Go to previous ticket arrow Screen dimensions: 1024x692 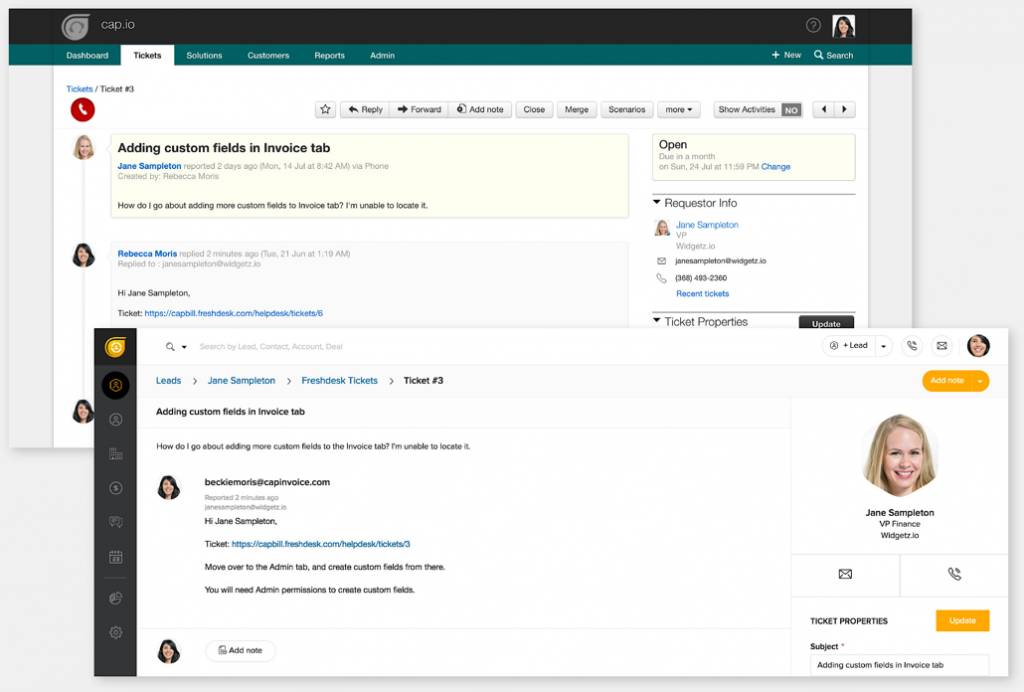[x=824, y=110]
